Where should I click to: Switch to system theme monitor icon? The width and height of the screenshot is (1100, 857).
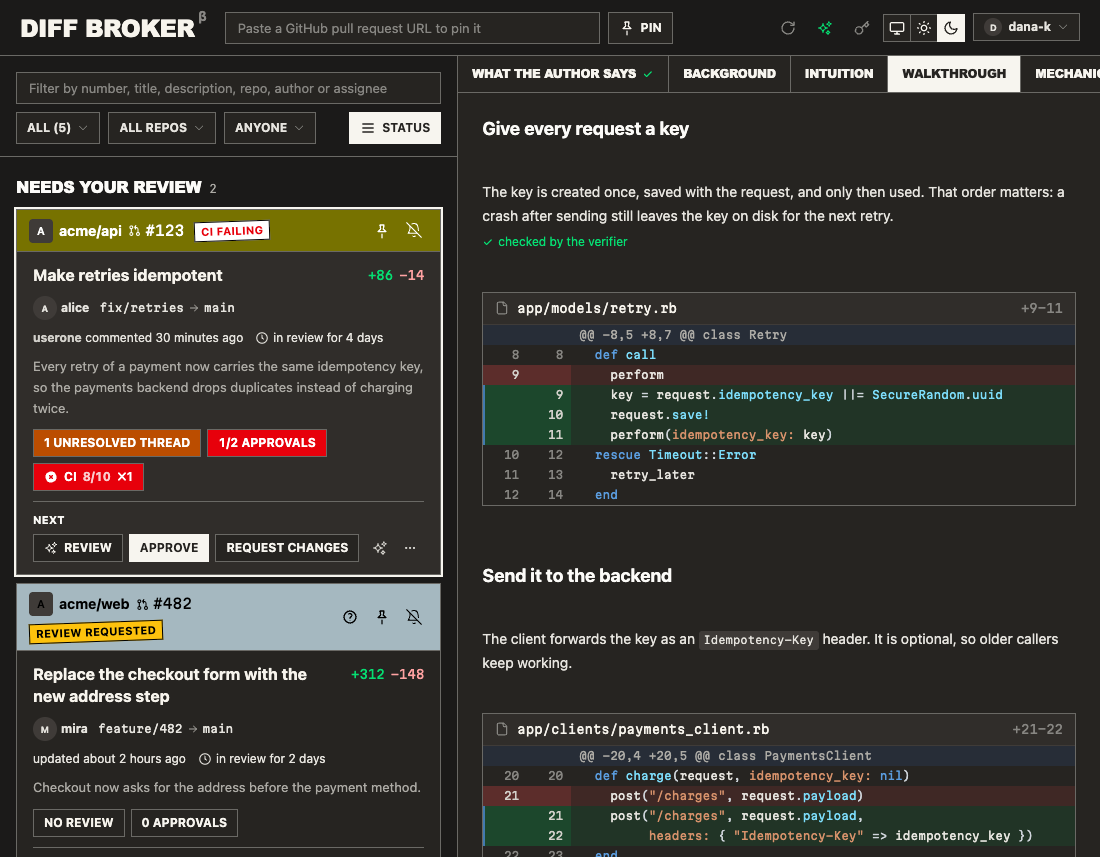[897, 28]
